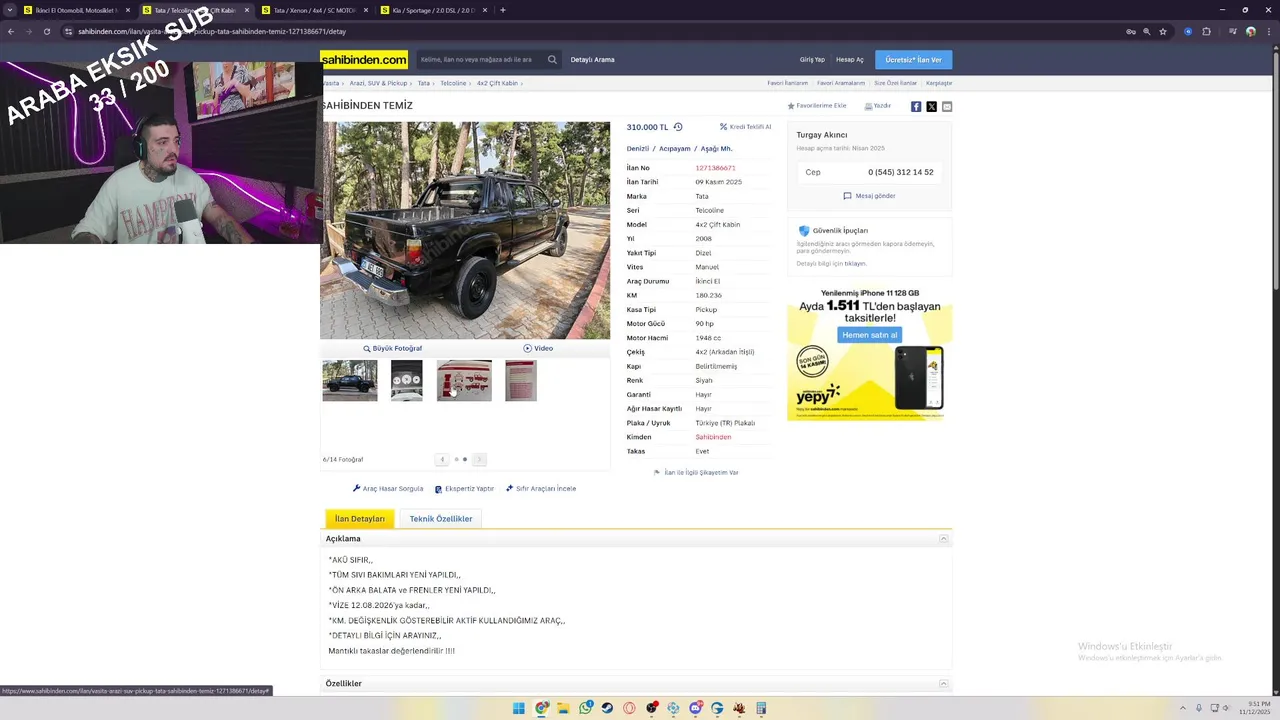Screen dimensions: 1280x720
Task: Close the Tata / Telcoline tab
Action: click(246, 10)
